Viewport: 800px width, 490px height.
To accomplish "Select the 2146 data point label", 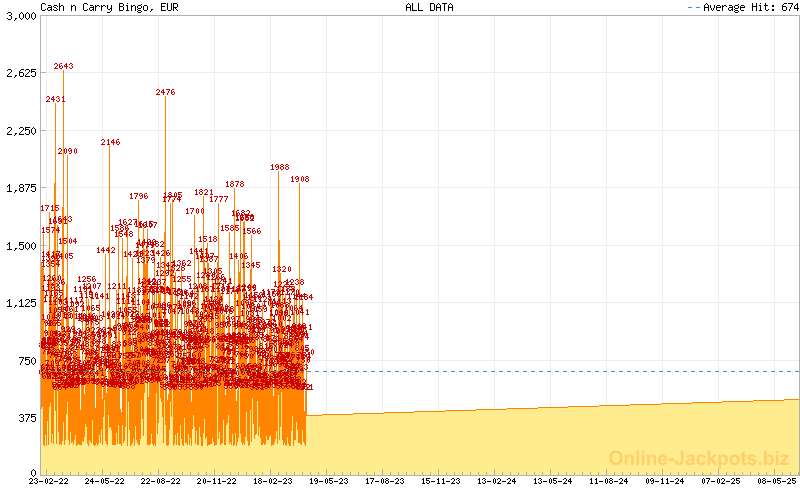I will coord(110,142).
